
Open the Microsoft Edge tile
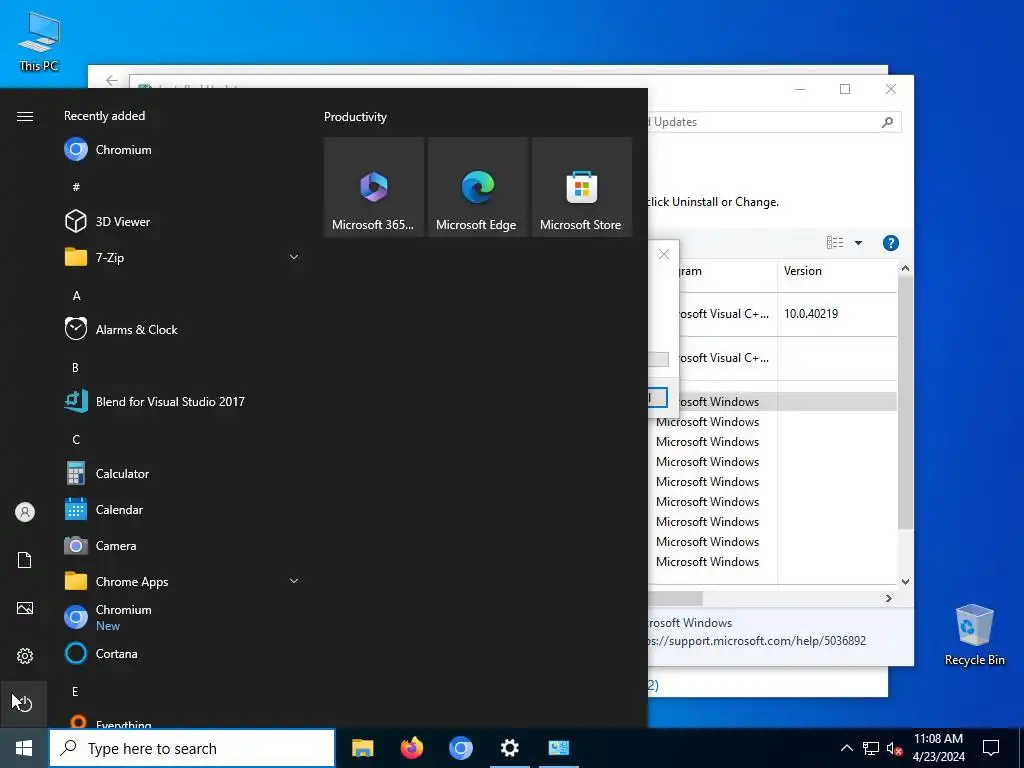point(477,187)
